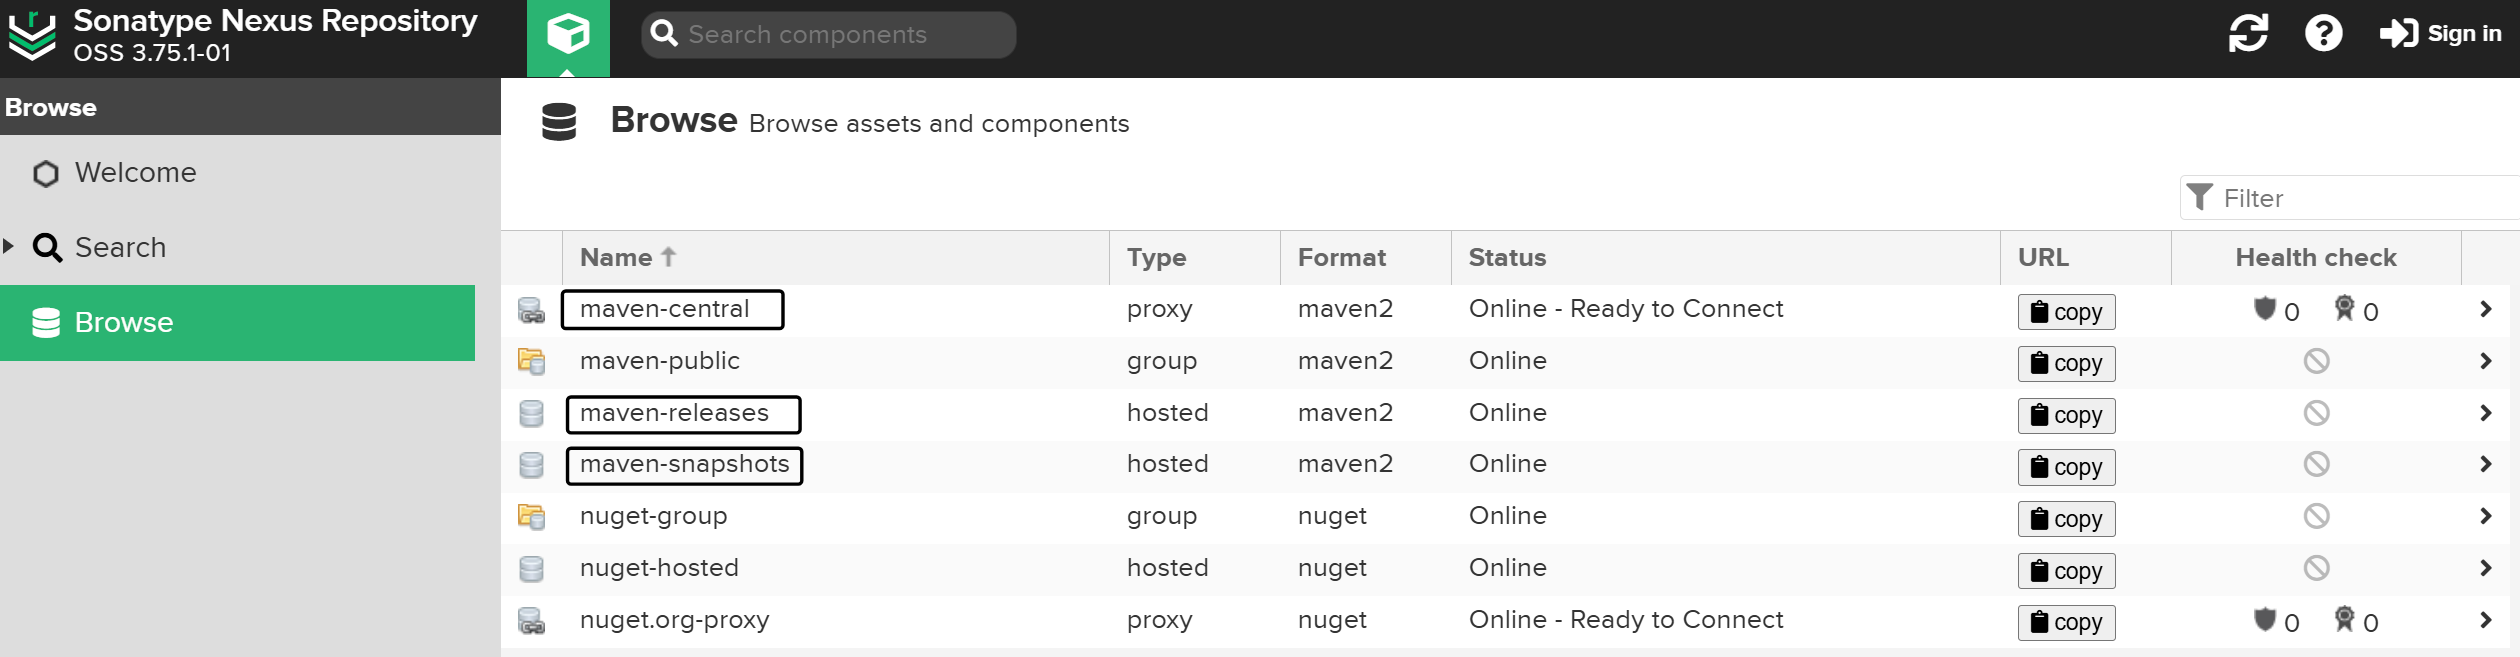This screenshot has width=2520, height=657.
Task: Click the maven-central proxy repository icon
Action: point(532,310)
